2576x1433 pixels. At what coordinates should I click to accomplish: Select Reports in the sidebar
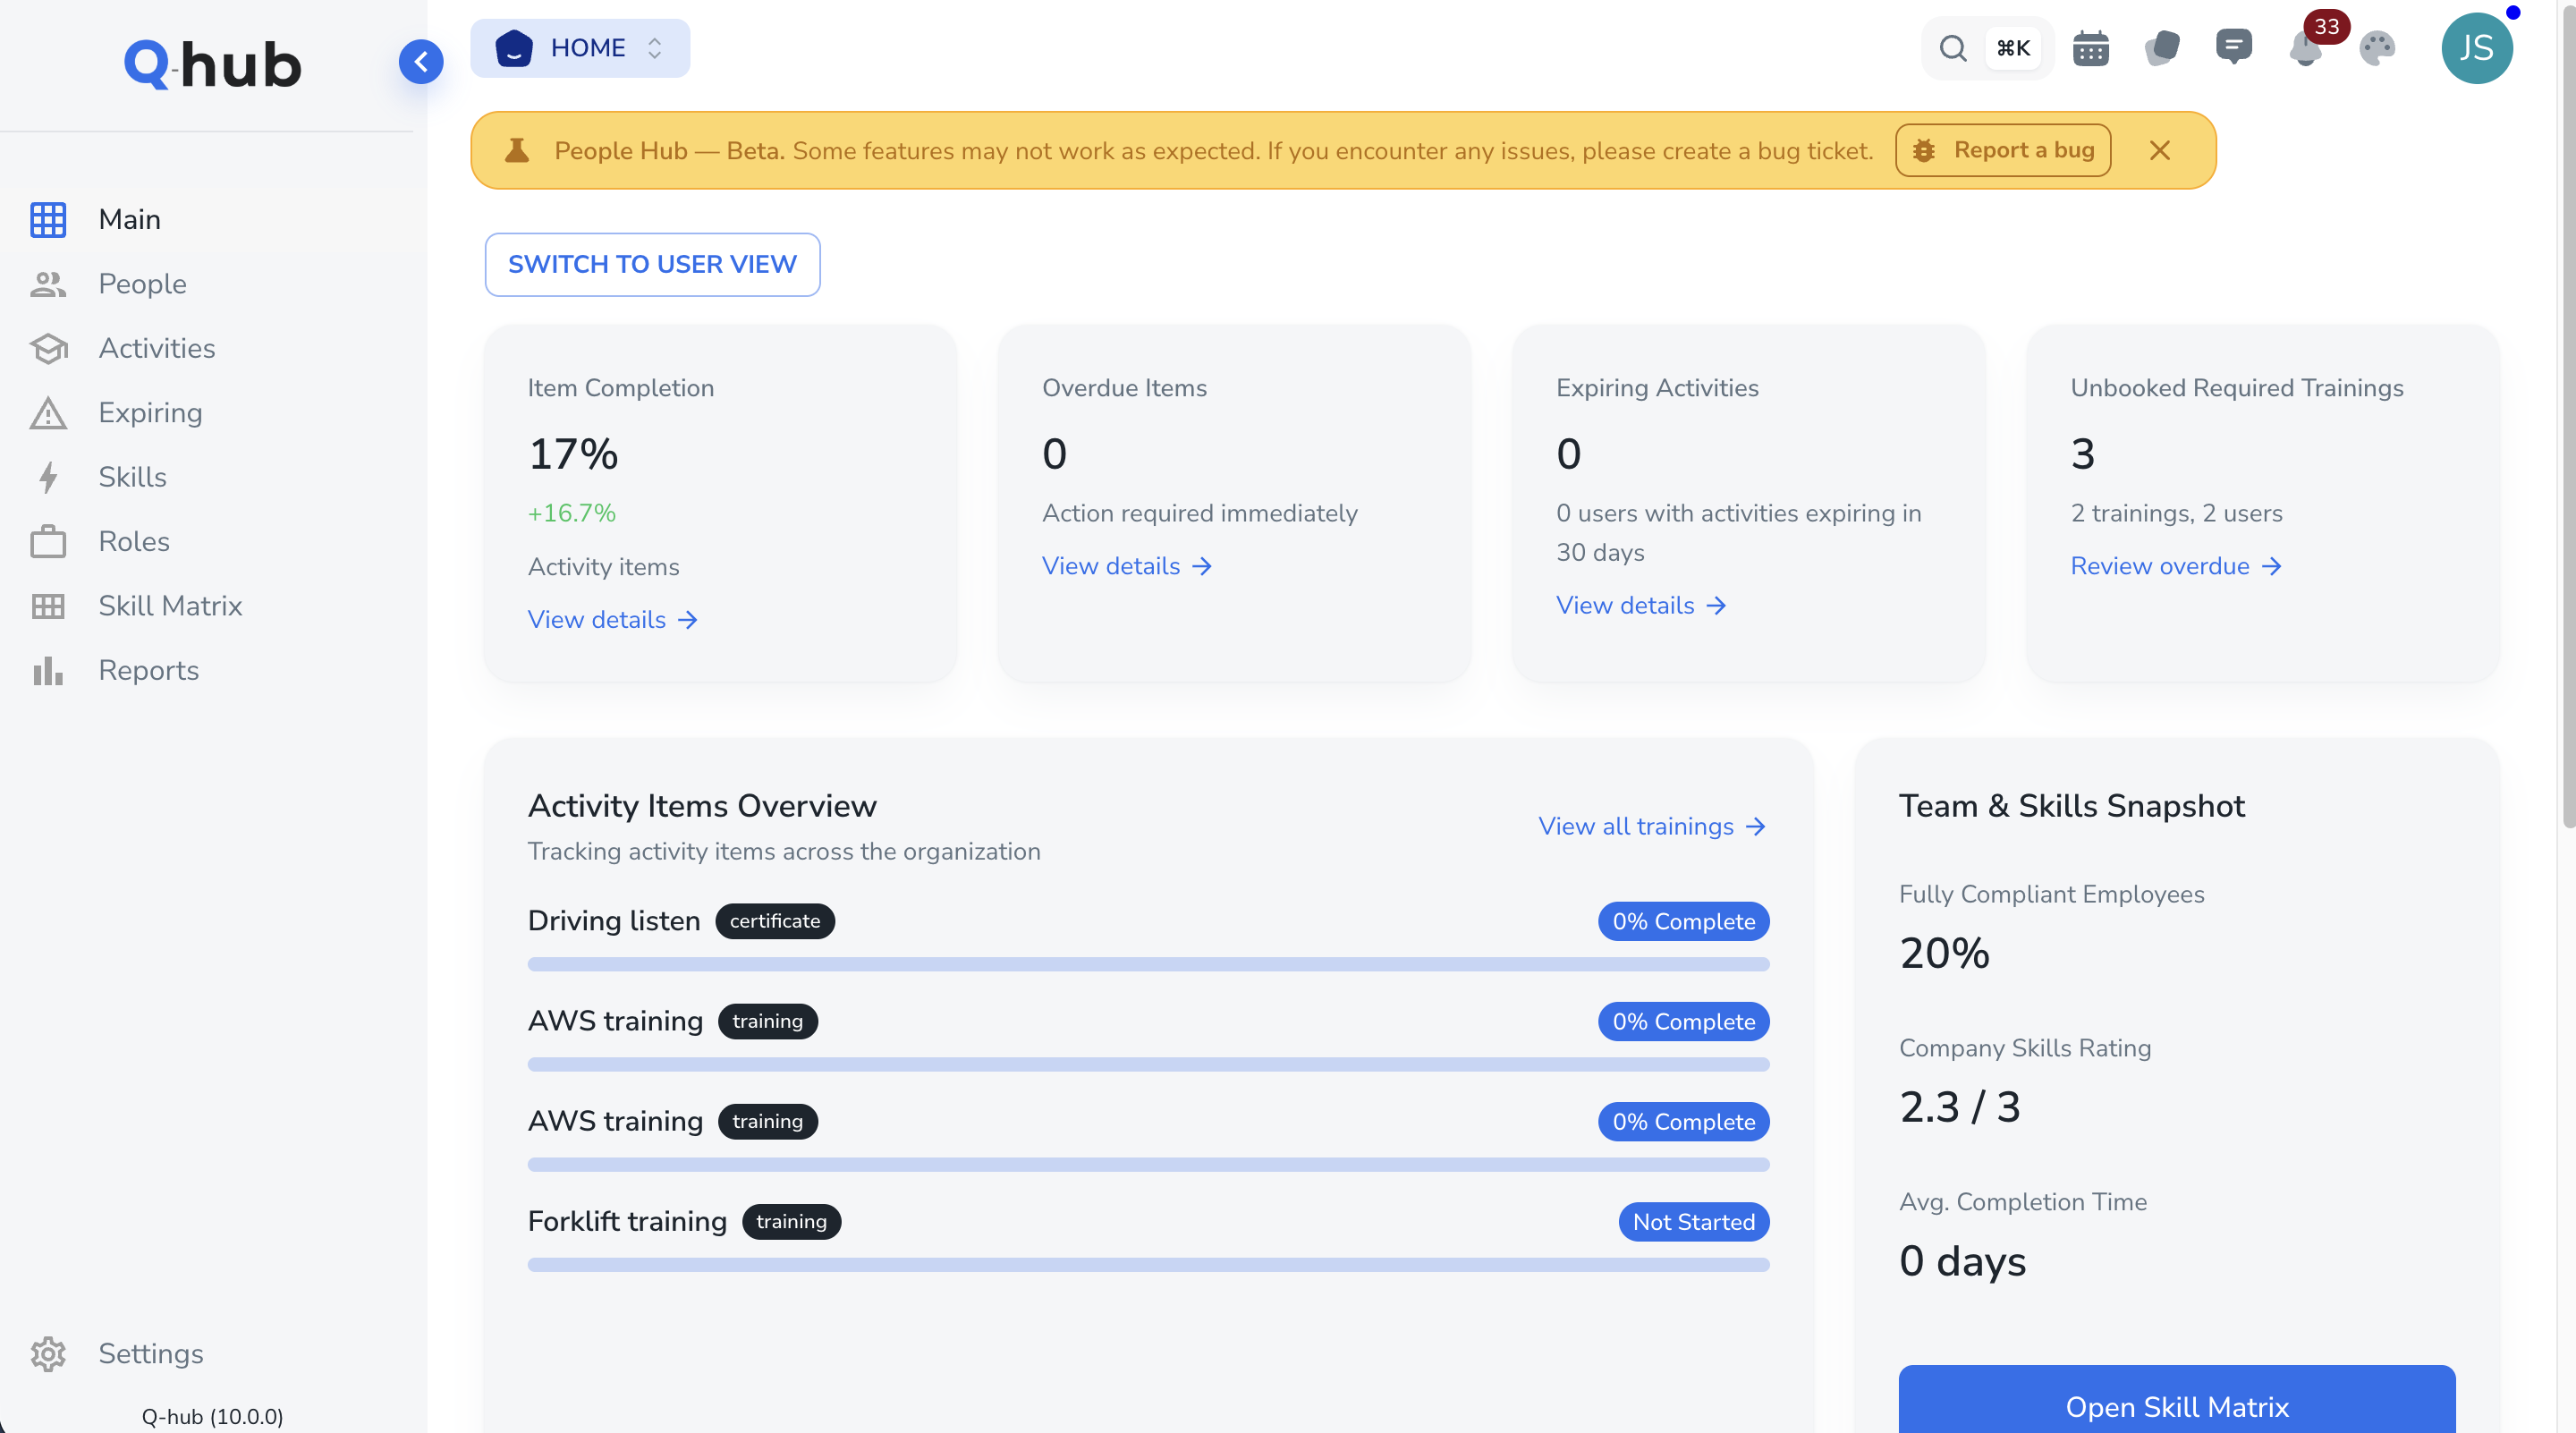coord(148,670)
